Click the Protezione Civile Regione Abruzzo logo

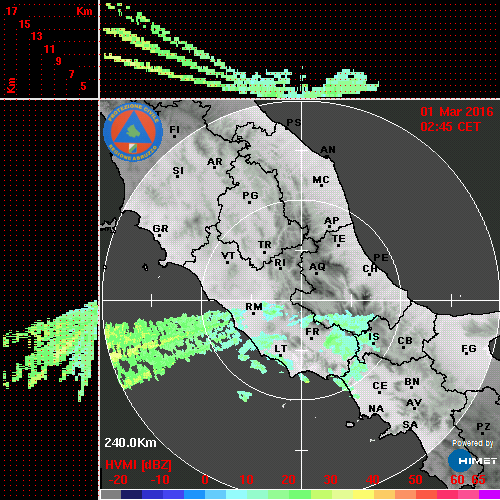click(133, 132)
